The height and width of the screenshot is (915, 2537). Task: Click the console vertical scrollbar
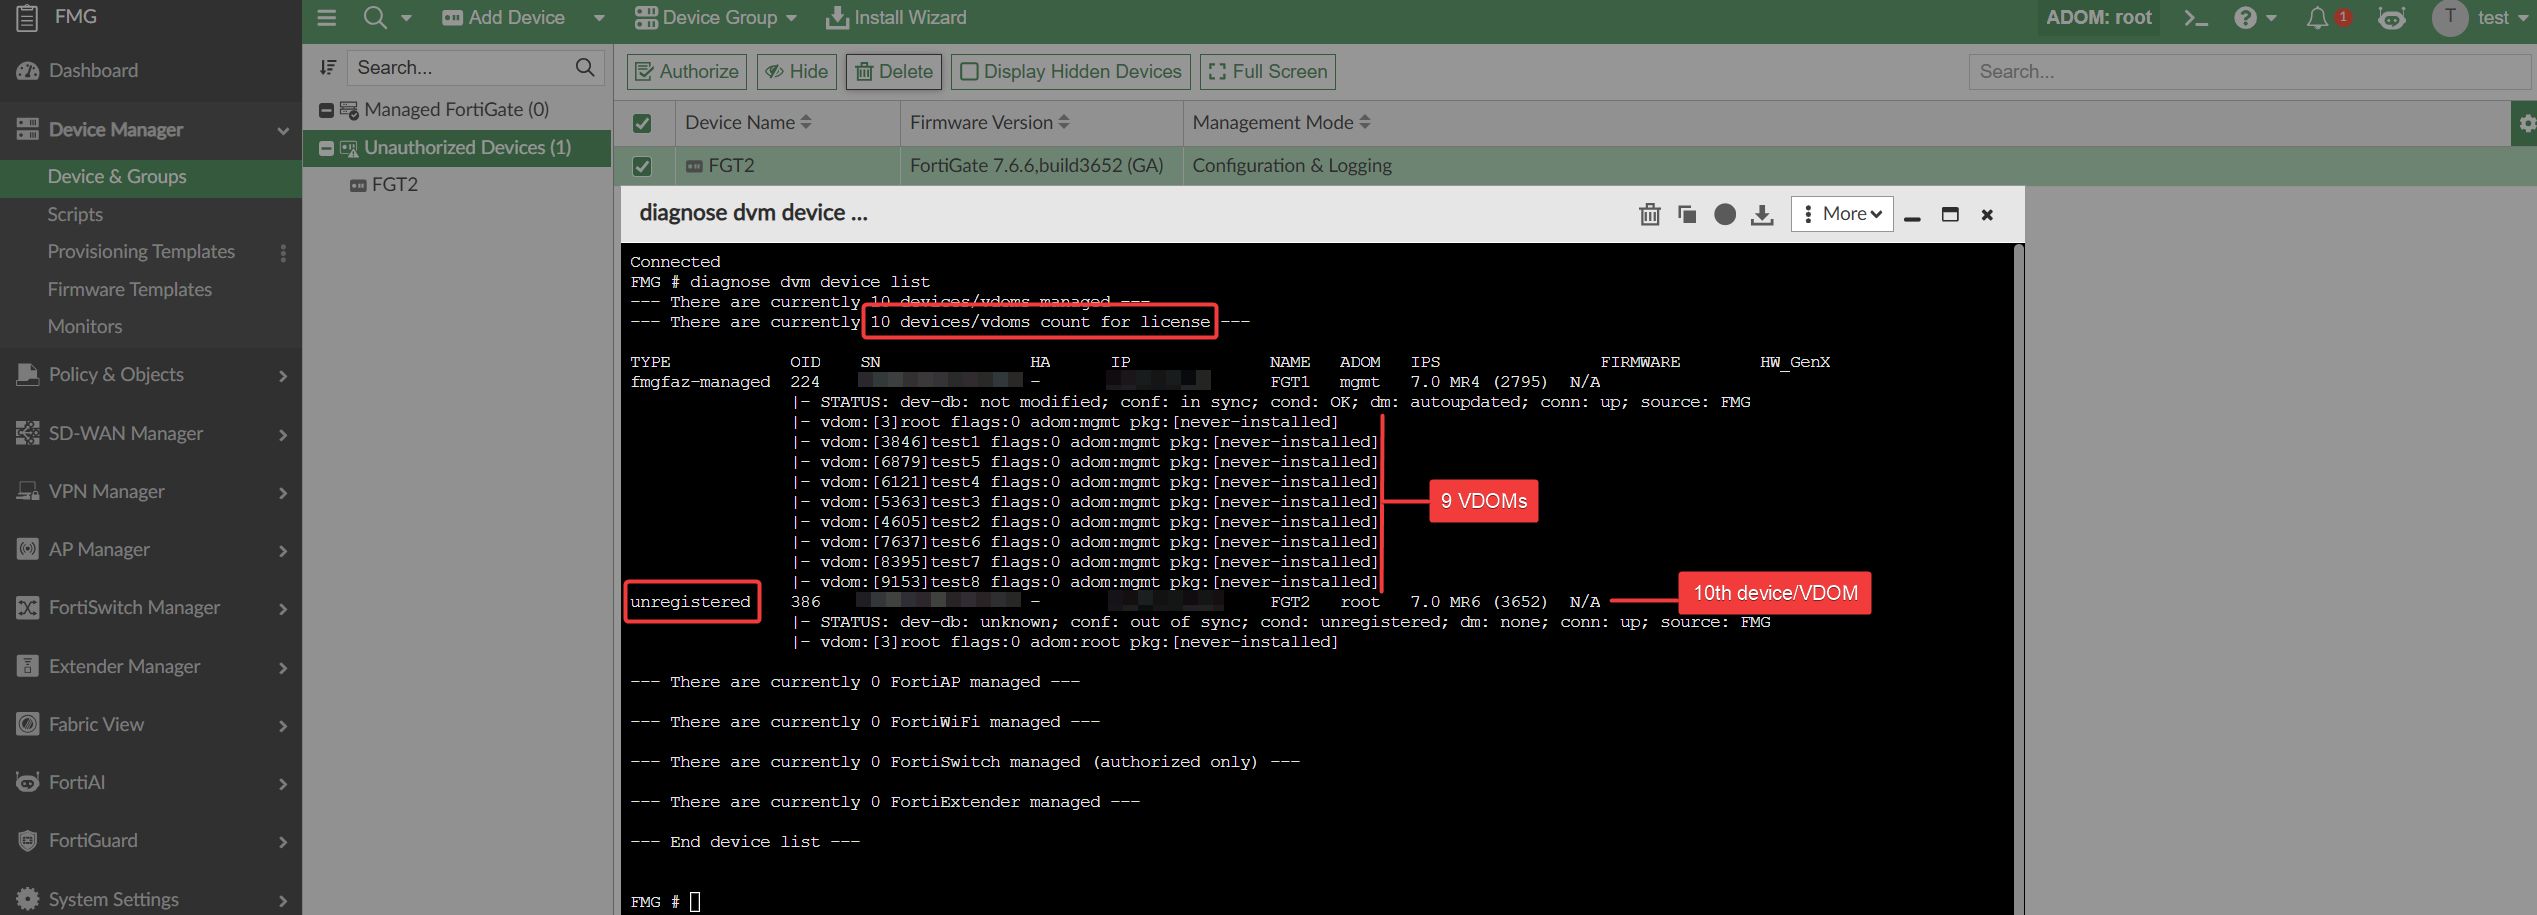pos(2018,579)
